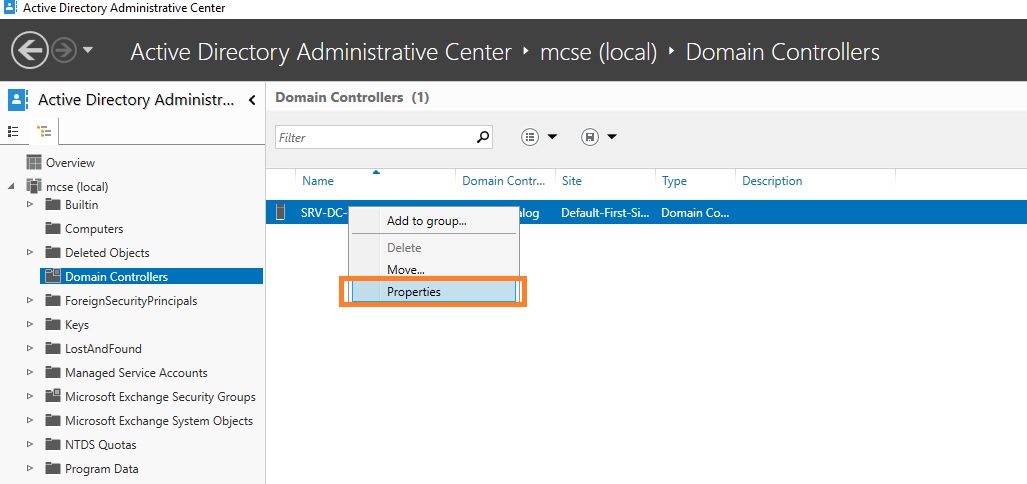This screenshot has height=484, width=1027.
Task: Open the view options list dropdown
Action: (540, 137)
